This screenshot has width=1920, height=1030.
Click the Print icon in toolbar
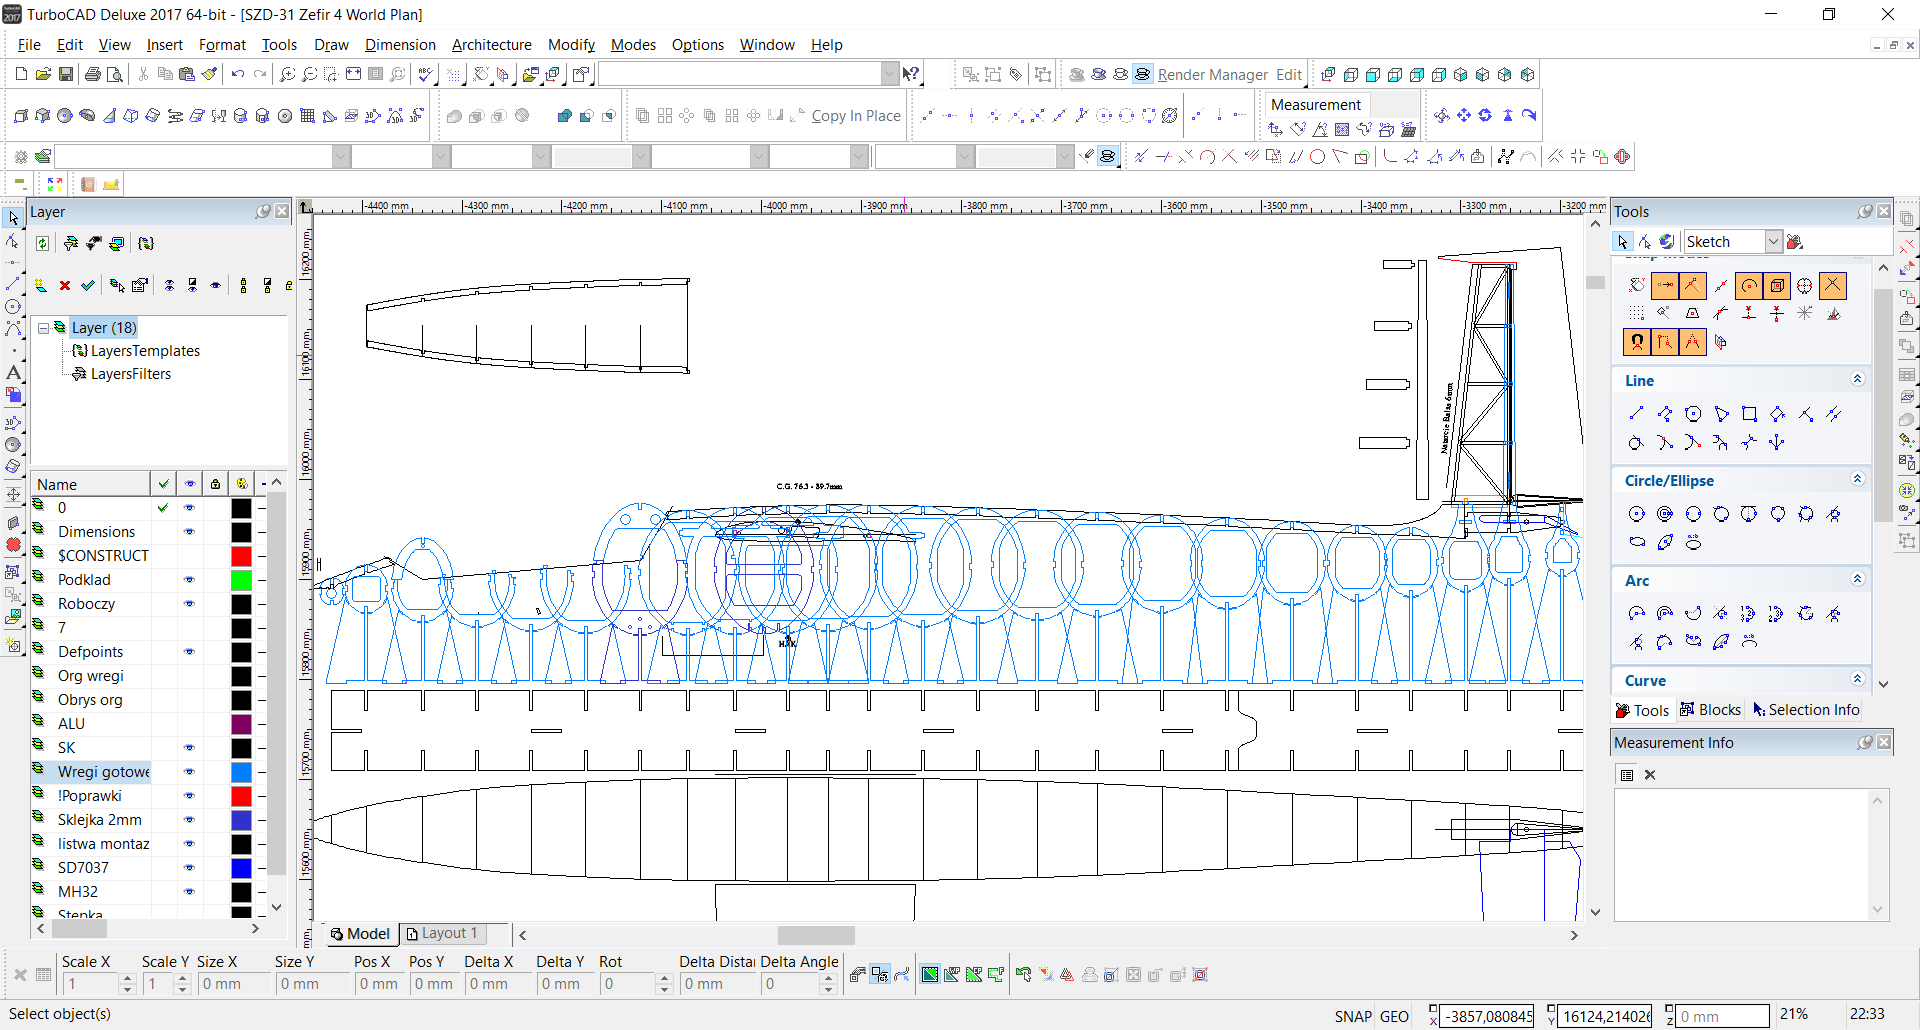pos(93,74)
